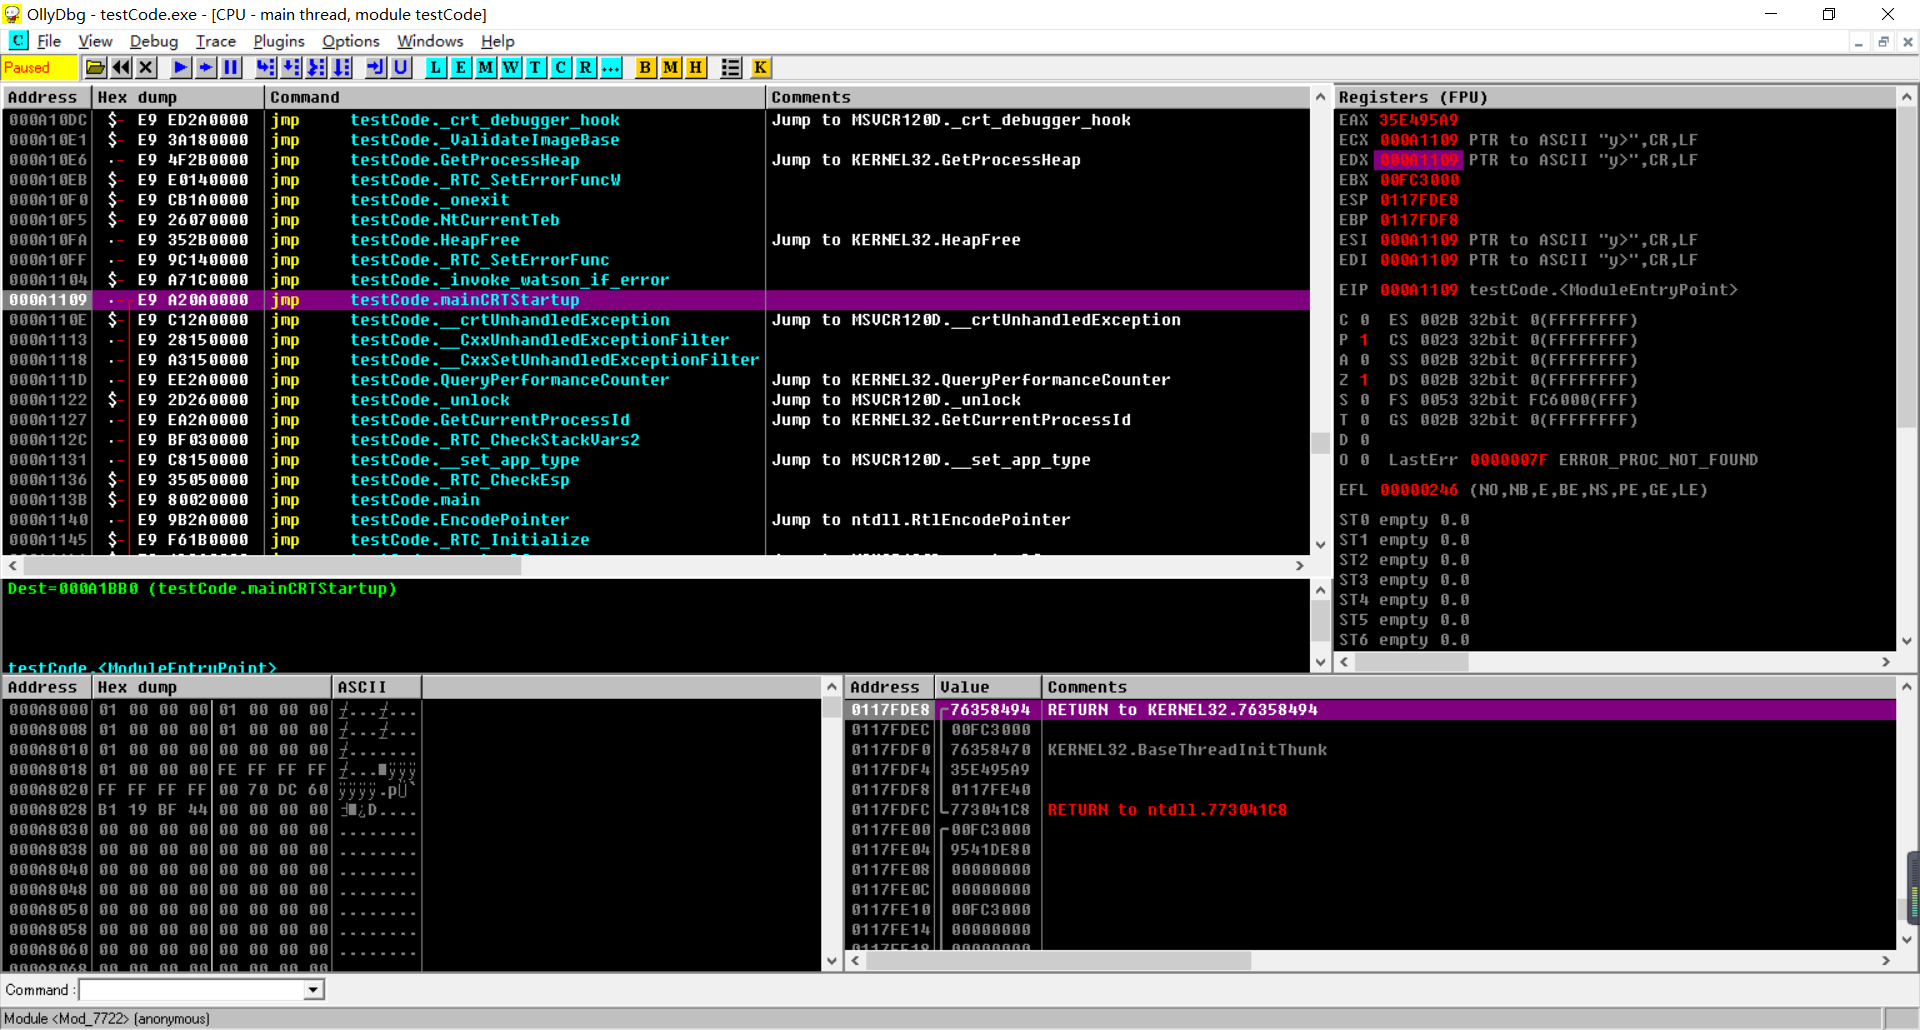
Task: Open a file with the folder toolbar icon
Action: 95,68
